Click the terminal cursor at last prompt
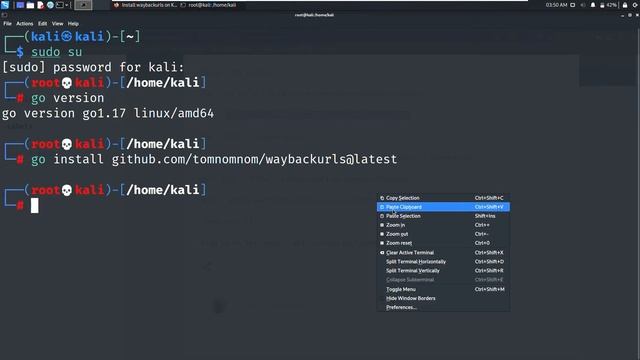Screen dimensions: 640x360 (x=35, y=205)
